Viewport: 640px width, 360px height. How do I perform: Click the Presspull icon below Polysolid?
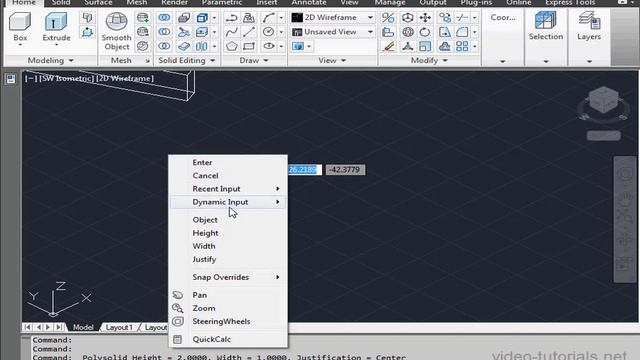pos(87,32)
